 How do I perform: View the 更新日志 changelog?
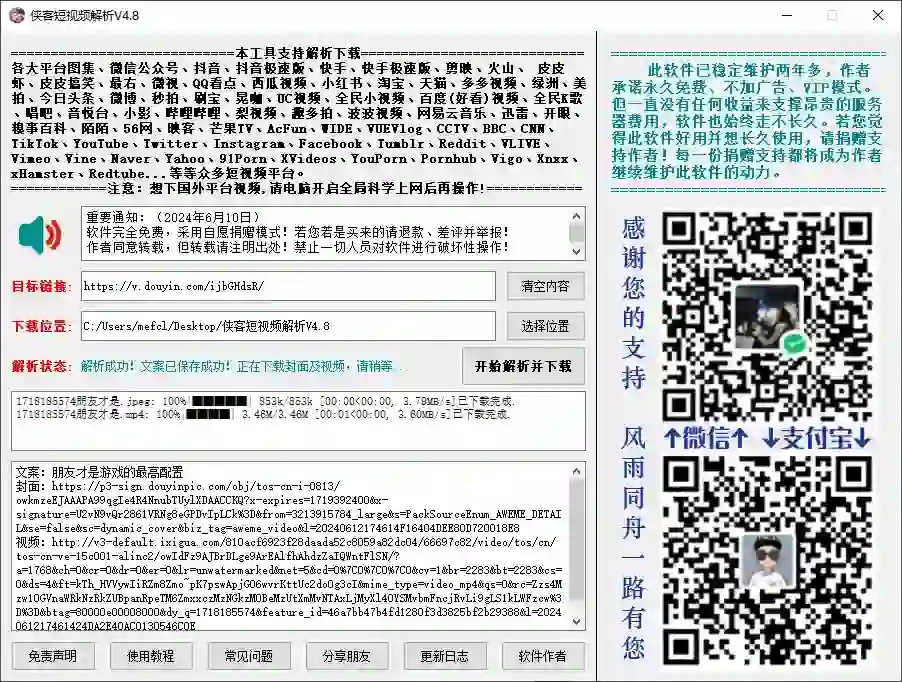[444, 656]
